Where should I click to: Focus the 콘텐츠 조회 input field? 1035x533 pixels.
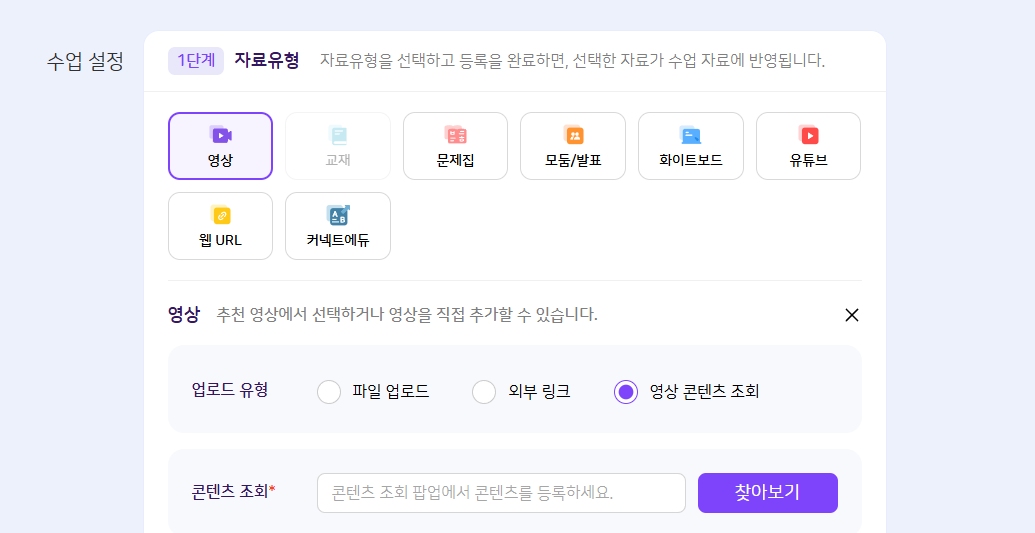pos(501,493)
